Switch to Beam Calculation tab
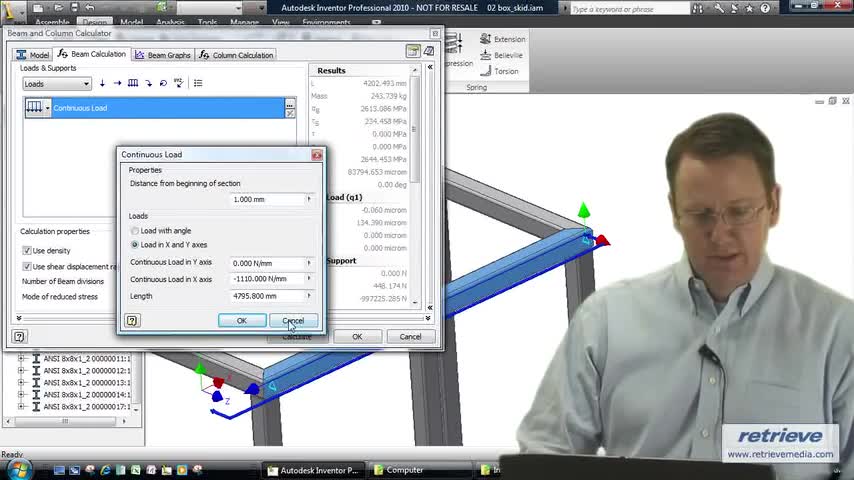The height and width of the screenshot is (480, 854). pyautogui.click(x=92, y=54)
